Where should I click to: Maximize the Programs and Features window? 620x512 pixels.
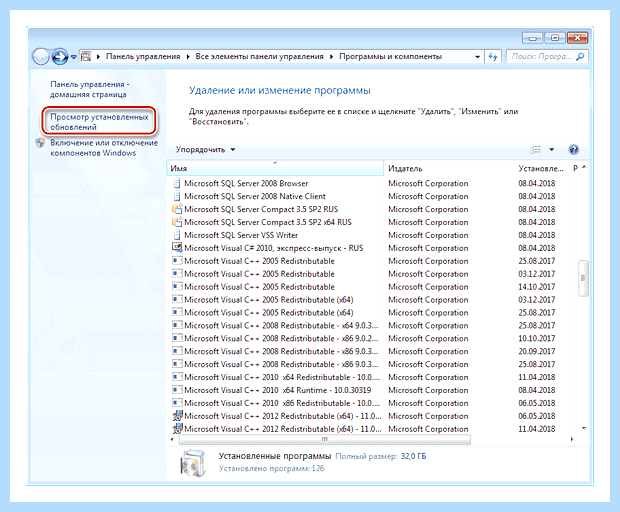coord(555,38)
